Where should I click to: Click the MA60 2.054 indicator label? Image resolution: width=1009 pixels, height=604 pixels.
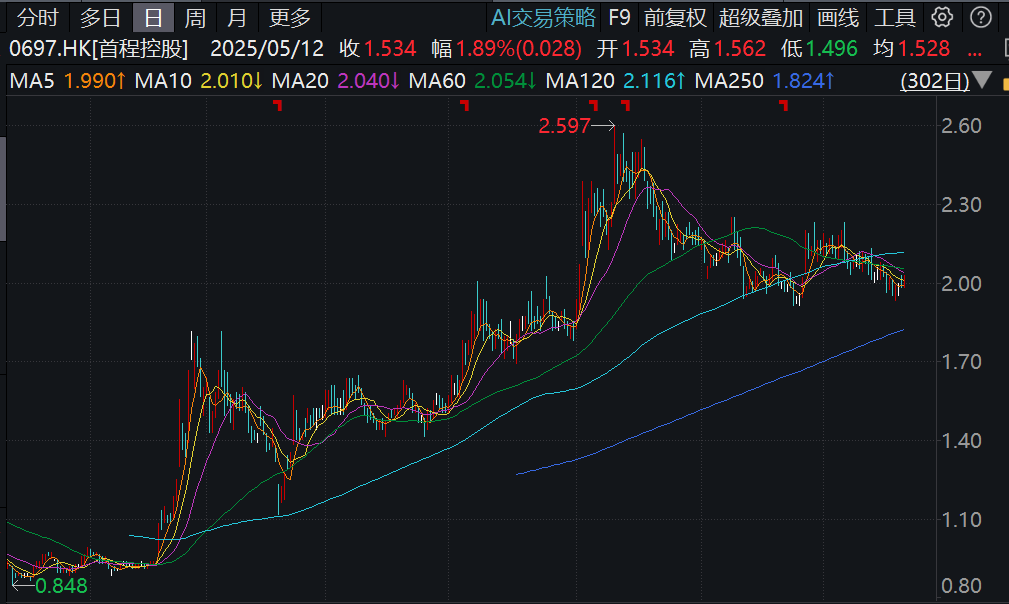coord(472,81)
